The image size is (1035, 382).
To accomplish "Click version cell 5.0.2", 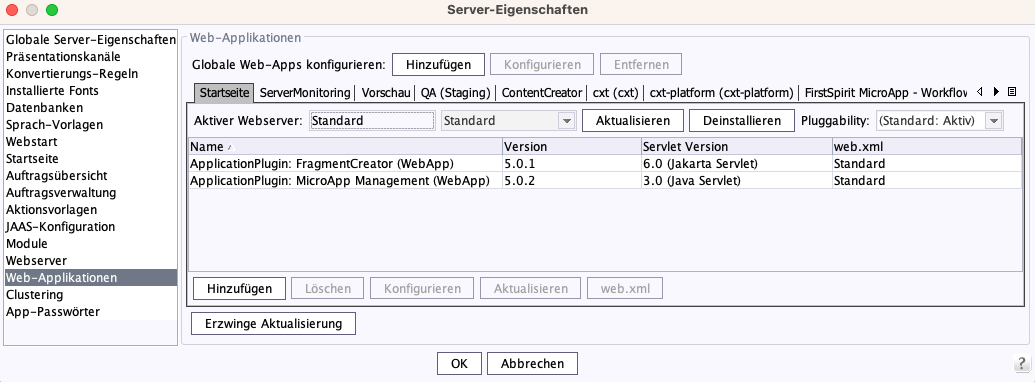I will pyautogui.click(x=571, y=181).
